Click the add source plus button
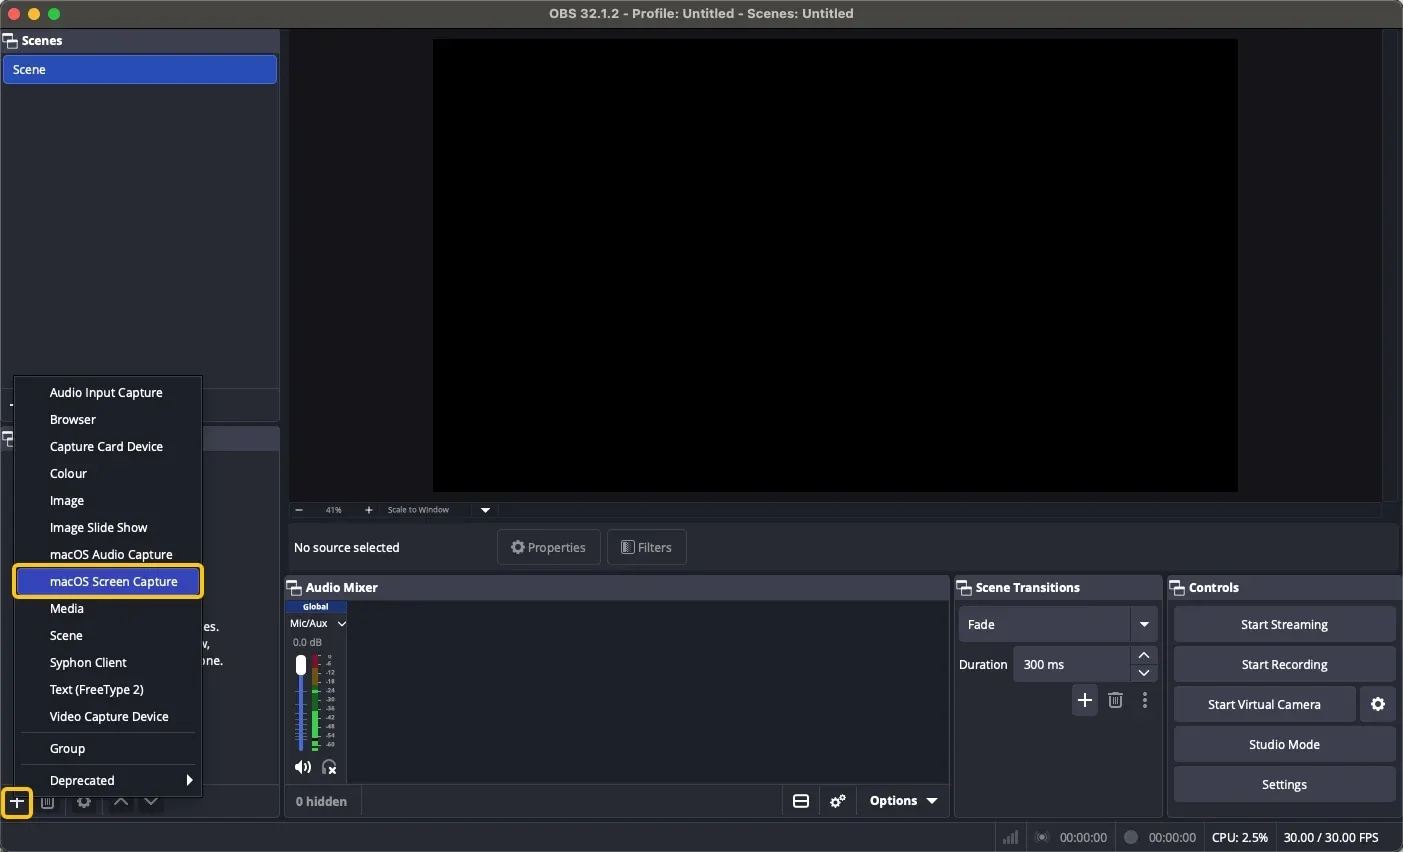The height and width of the screenshot is (852, 1403). 17,803
